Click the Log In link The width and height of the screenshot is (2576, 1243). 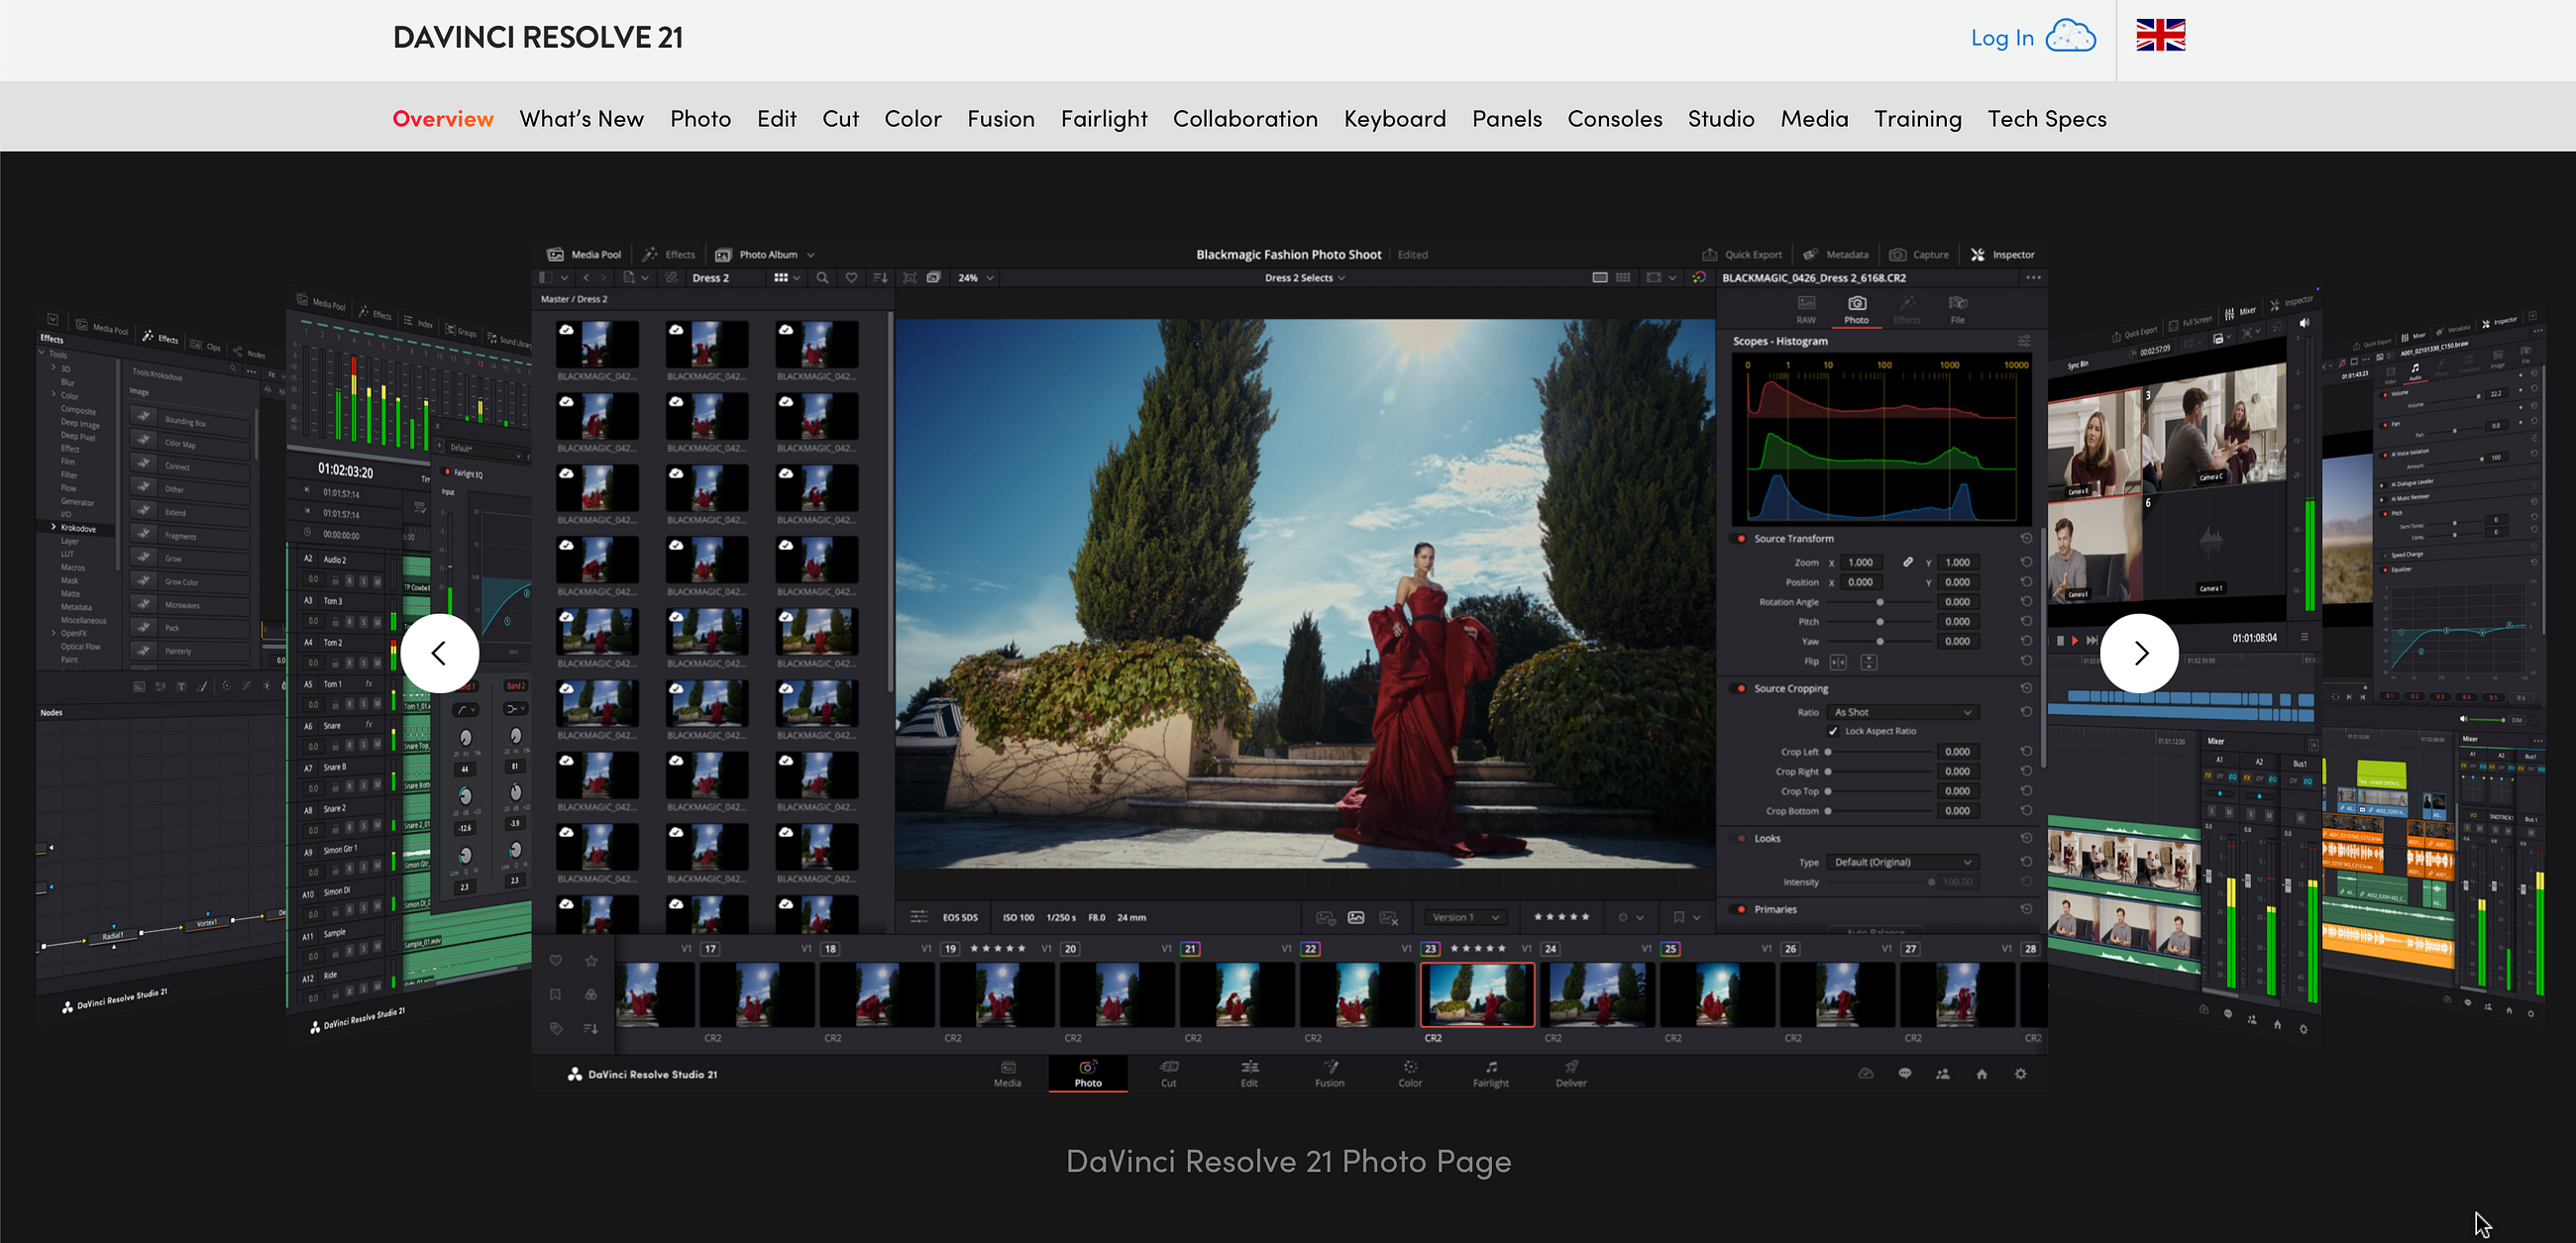pyautogui.click(x=2002, y=38)
